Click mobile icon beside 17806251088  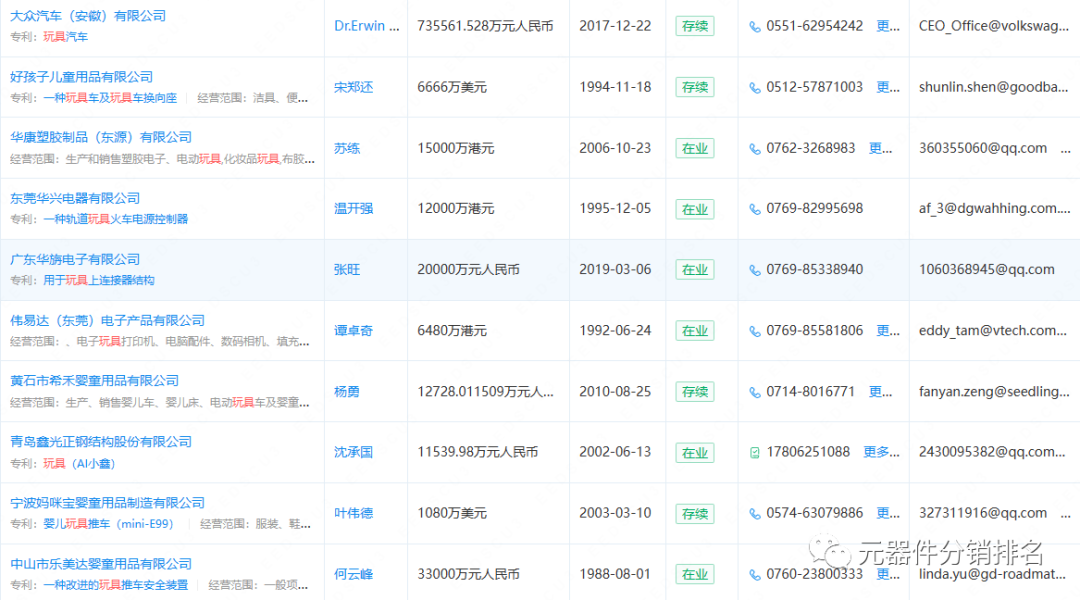(x=755, y=453)
